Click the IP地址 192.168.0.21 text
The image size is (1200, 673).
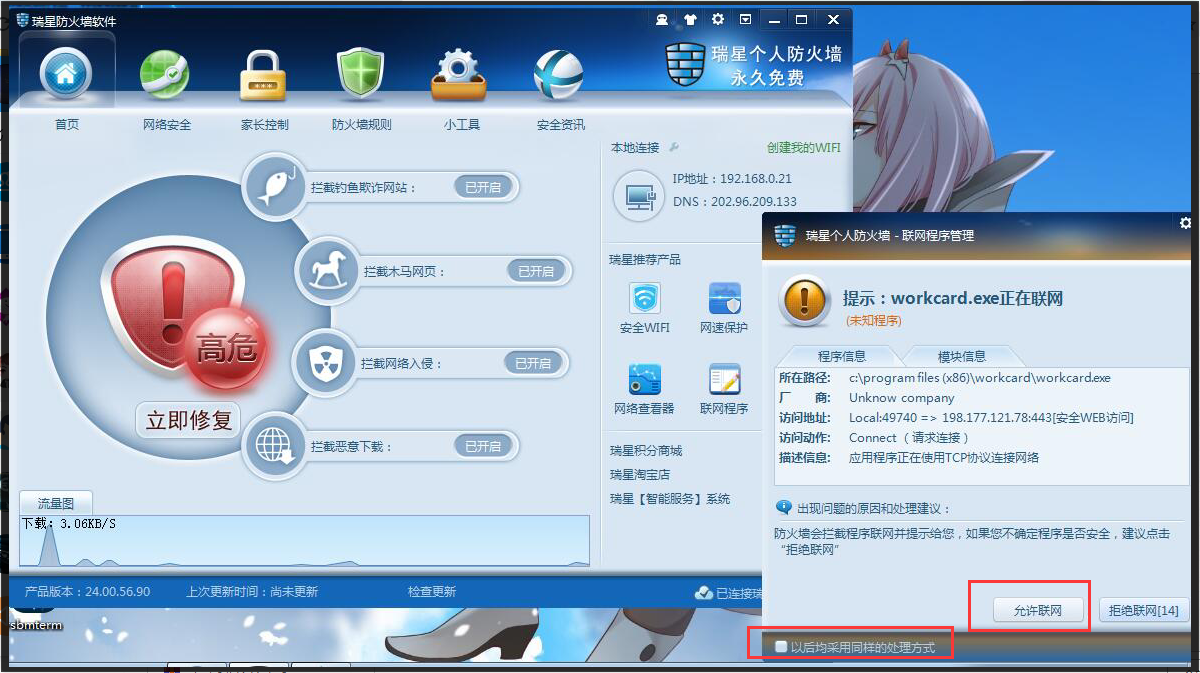pos(732,179)
